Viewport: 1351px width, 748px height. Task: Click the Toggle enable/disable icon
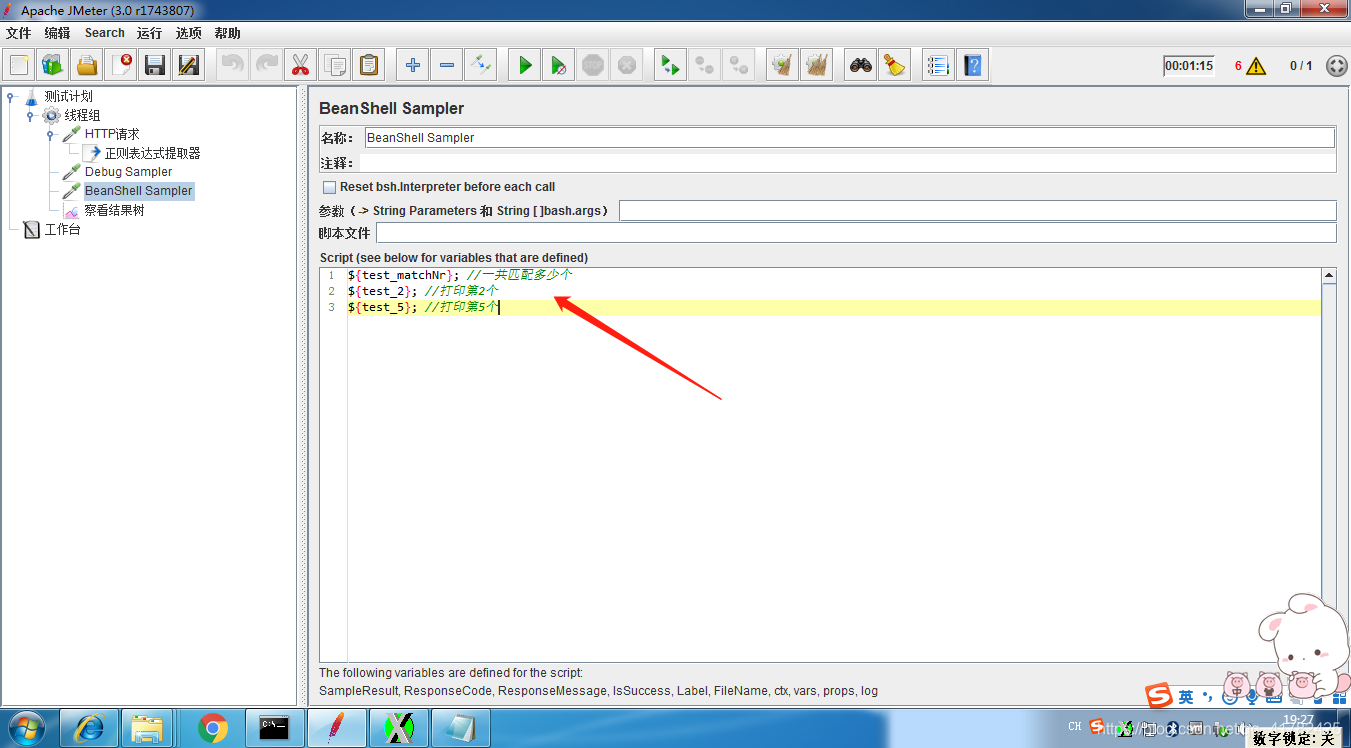(481, 66)
